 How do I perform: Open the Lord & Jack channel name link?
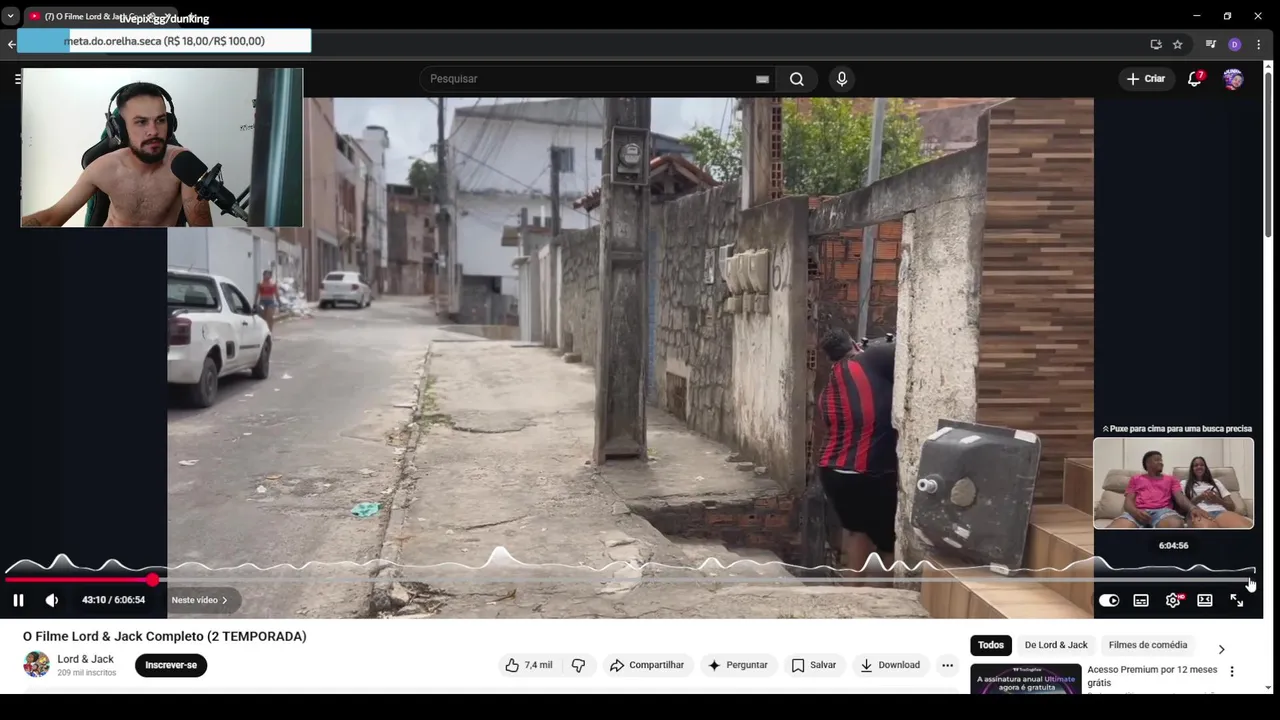point(85,659)
